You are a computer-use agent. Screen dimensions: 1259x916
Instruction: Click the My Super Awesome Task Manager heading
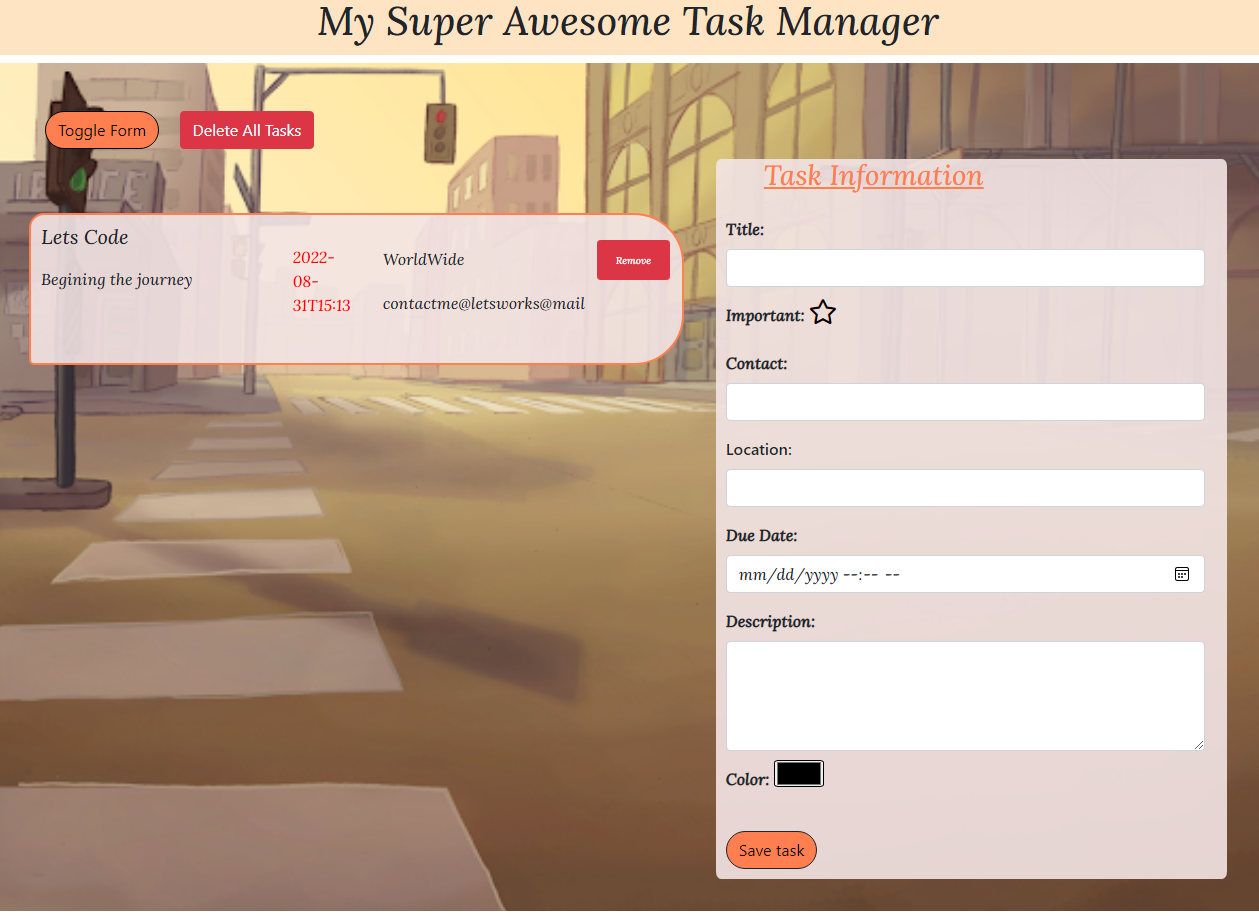point(628,22)
